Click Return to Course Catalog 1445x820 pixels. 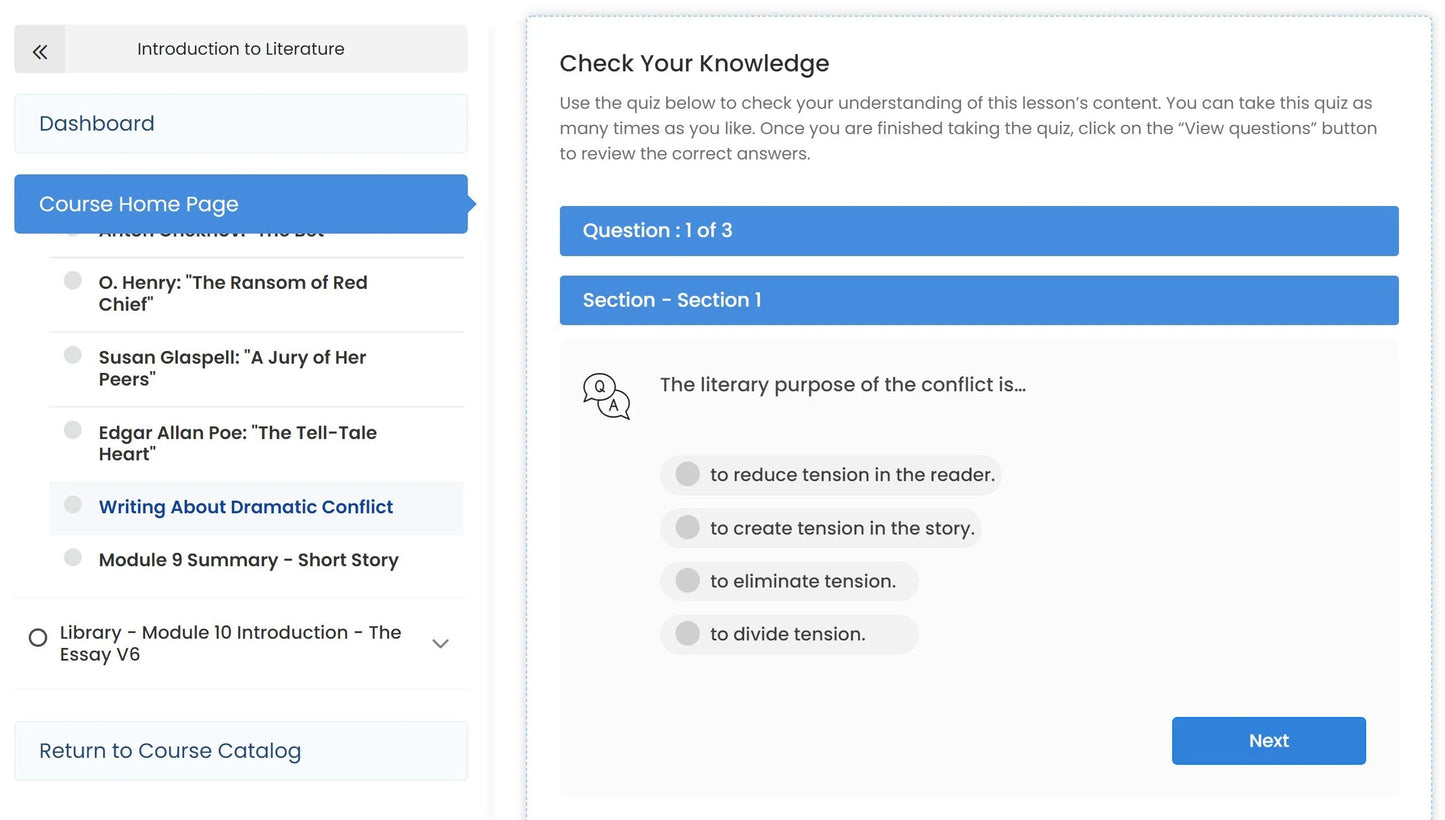click(240, 751)
